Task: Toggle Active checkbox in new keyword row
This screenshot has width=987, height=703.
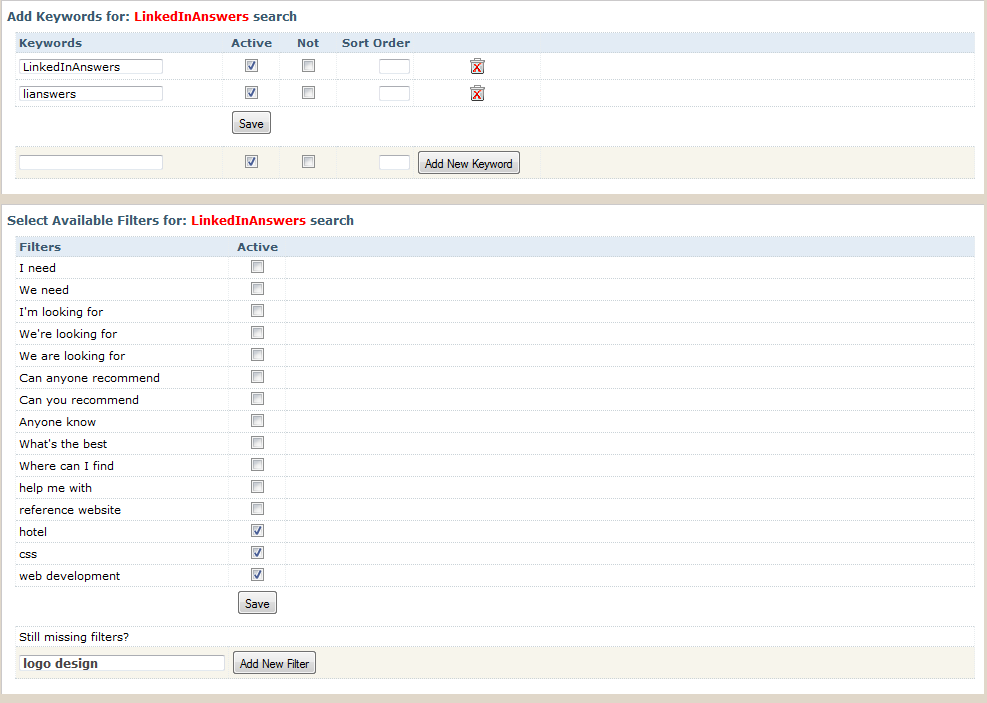Action: (x=251, y=162)
